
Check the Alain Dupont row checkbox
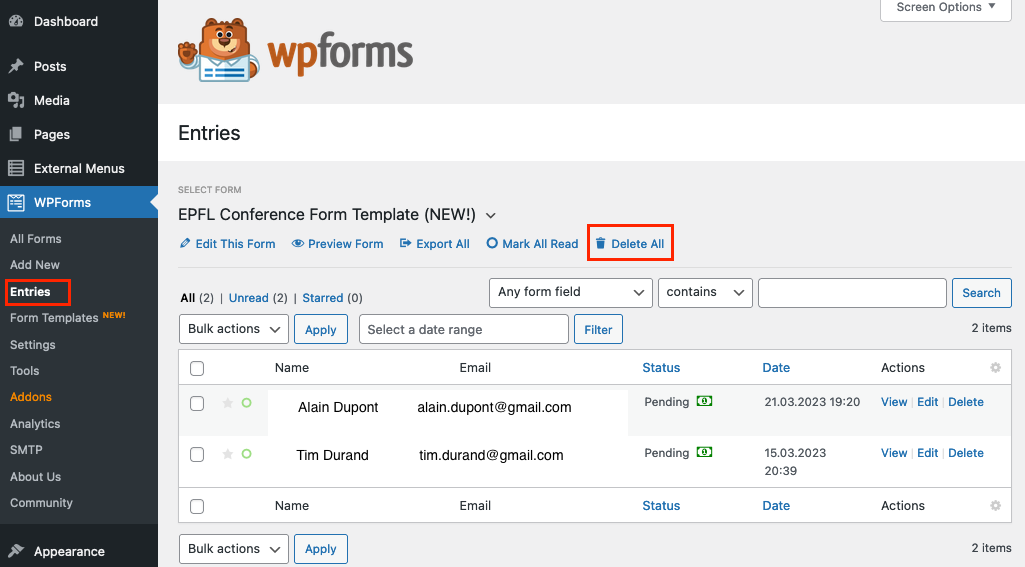(x=197, y=404)
